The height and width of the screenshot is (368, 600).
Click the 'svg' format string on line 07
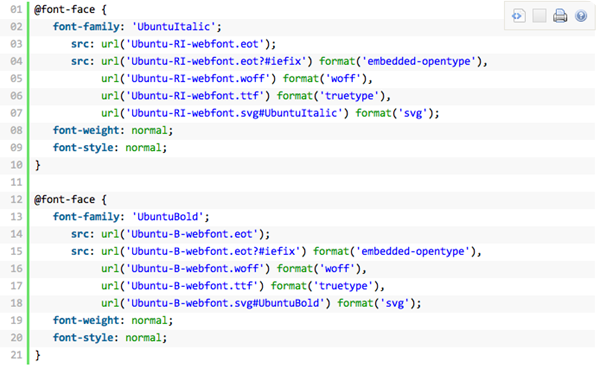412,113
